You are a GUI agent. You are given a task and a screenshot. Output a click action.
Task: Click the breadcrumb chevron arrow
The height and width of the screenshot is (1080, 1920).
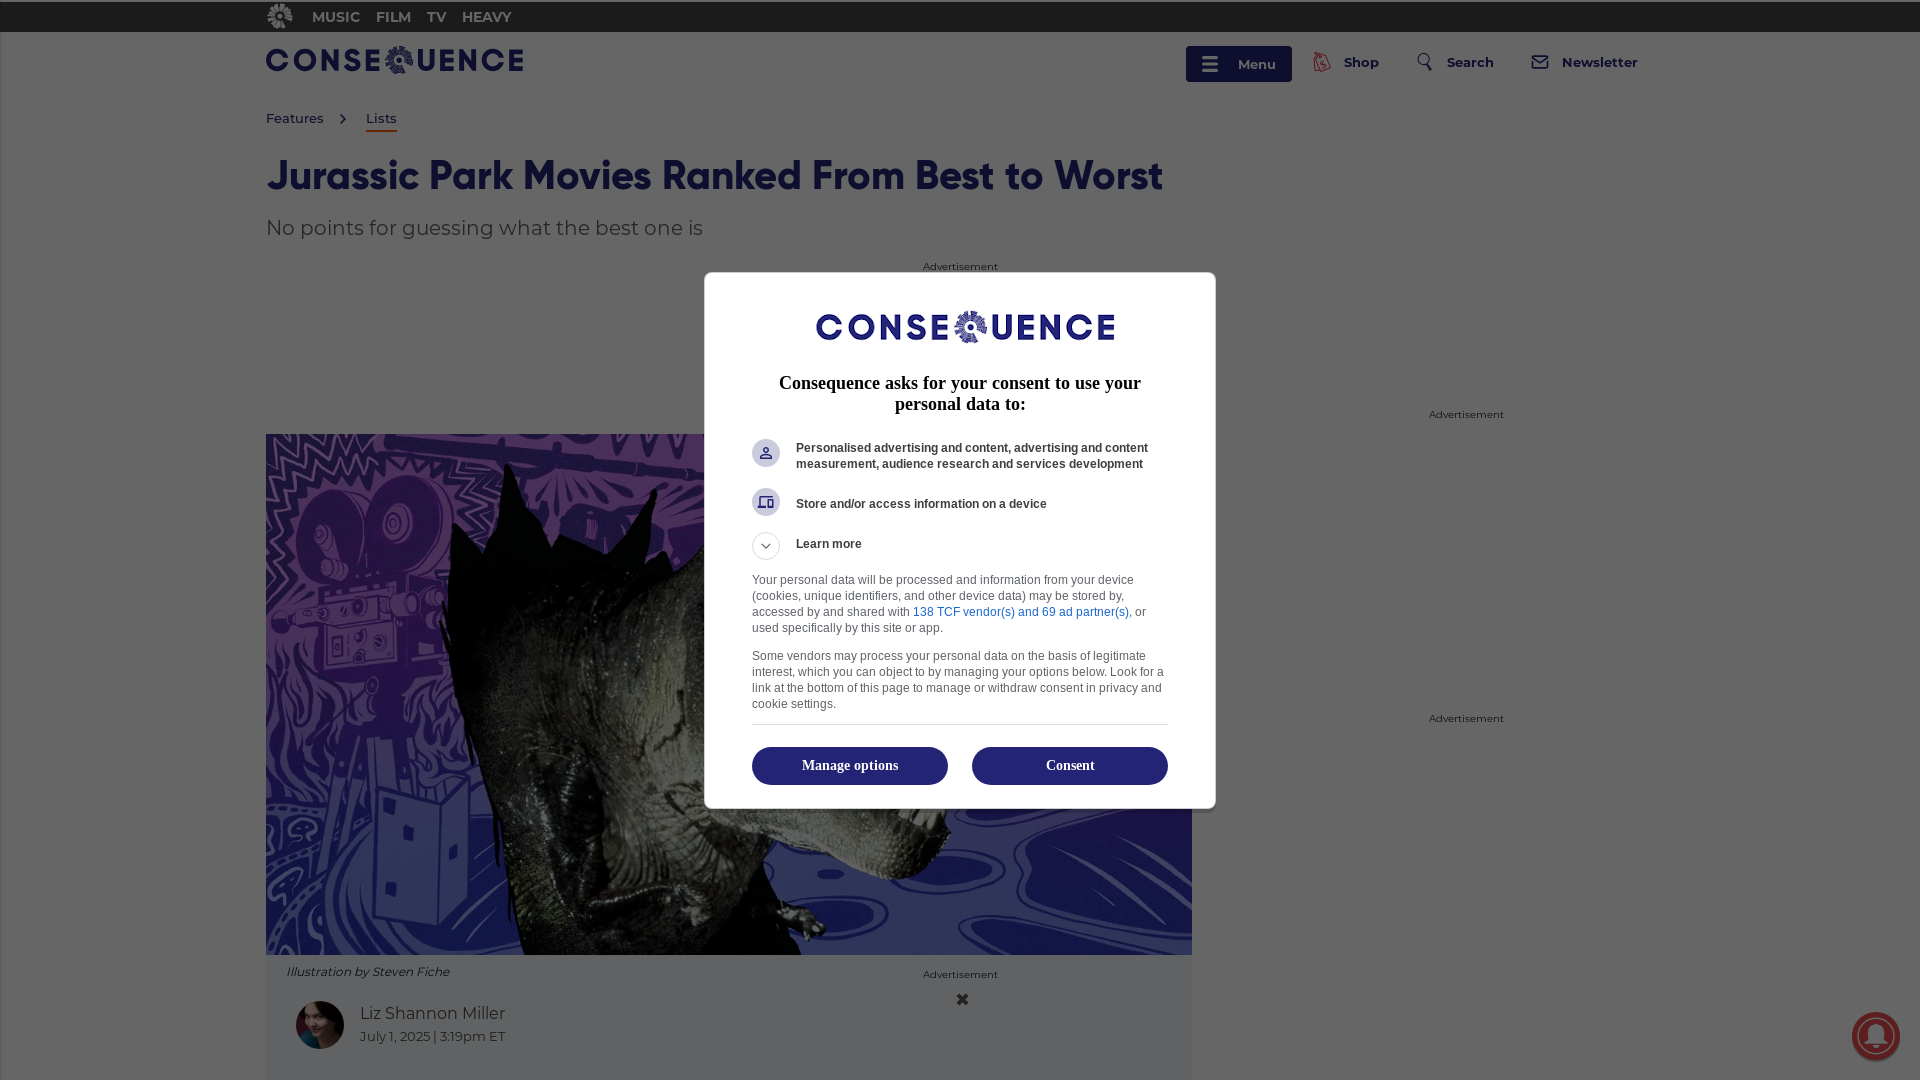(x=343, y=119)
